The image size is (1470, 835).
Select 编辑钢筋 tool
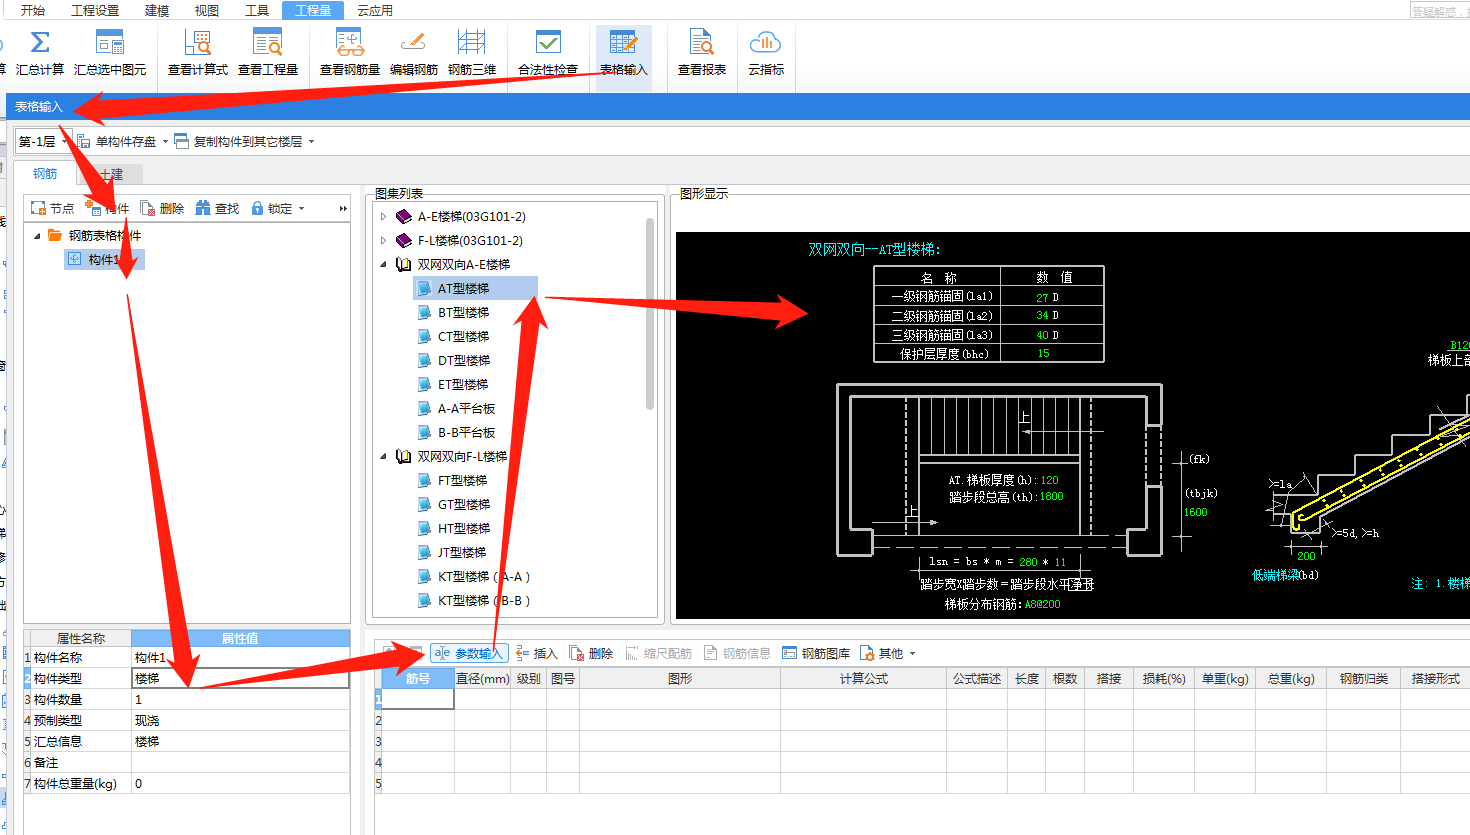[414, 53]
